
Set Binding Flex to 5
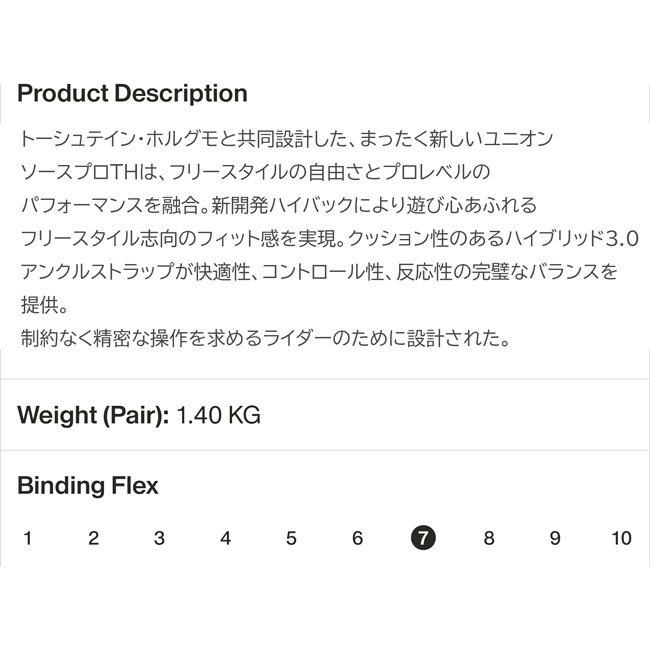coord(291,538)
